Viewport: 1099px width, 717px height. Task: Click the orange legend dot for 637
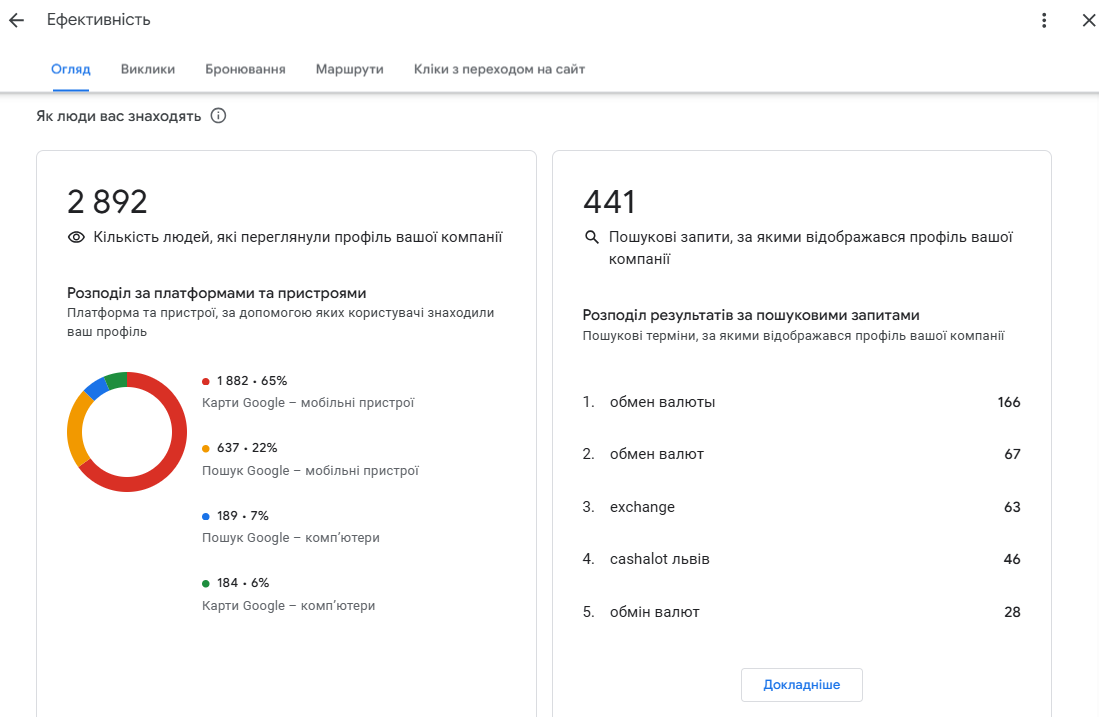(x=206, y=448)
